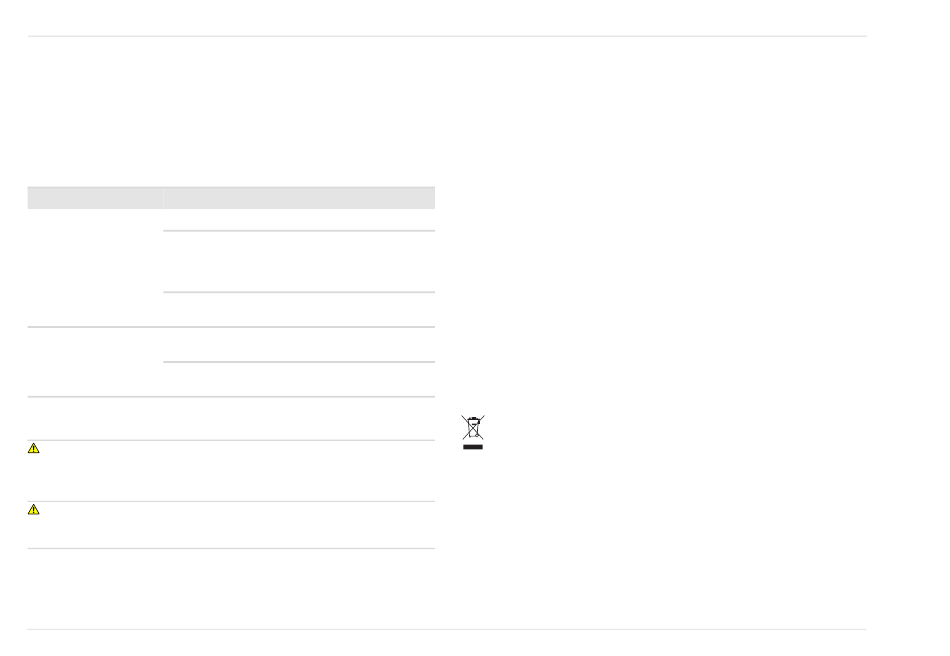Click the third blank right-column cell below the header
Screen dimensions: 950x656
click(299, 310)
